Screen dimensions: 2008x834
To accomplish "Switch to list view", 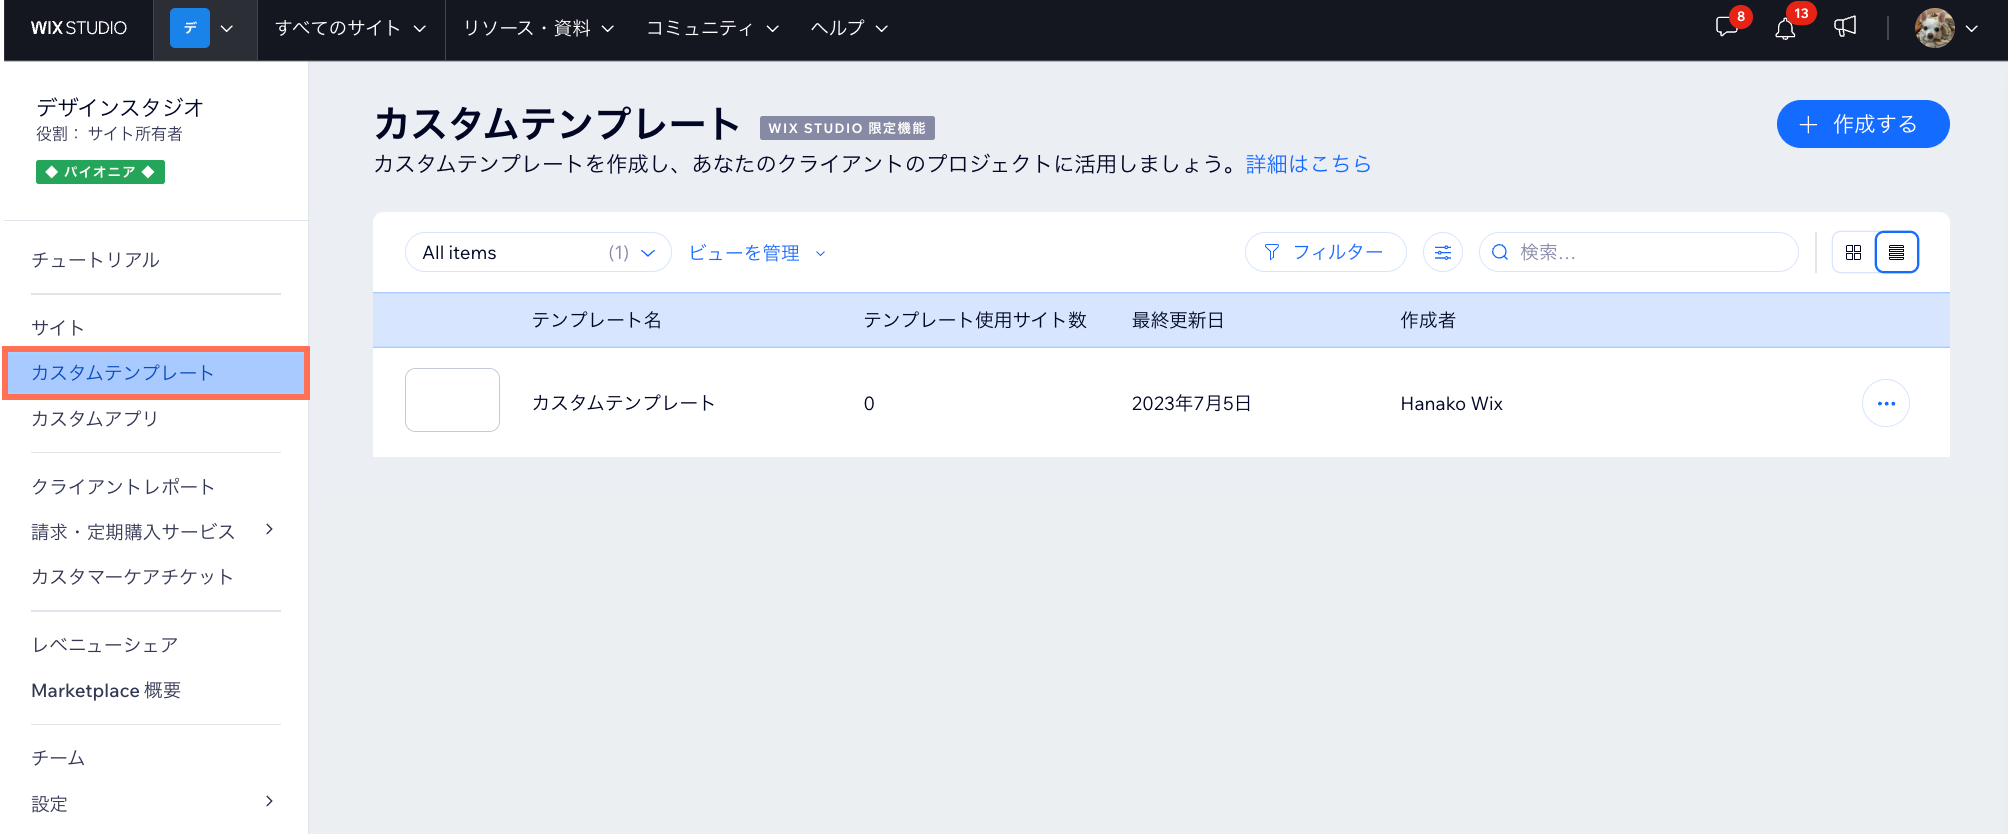I will 1896,252.
